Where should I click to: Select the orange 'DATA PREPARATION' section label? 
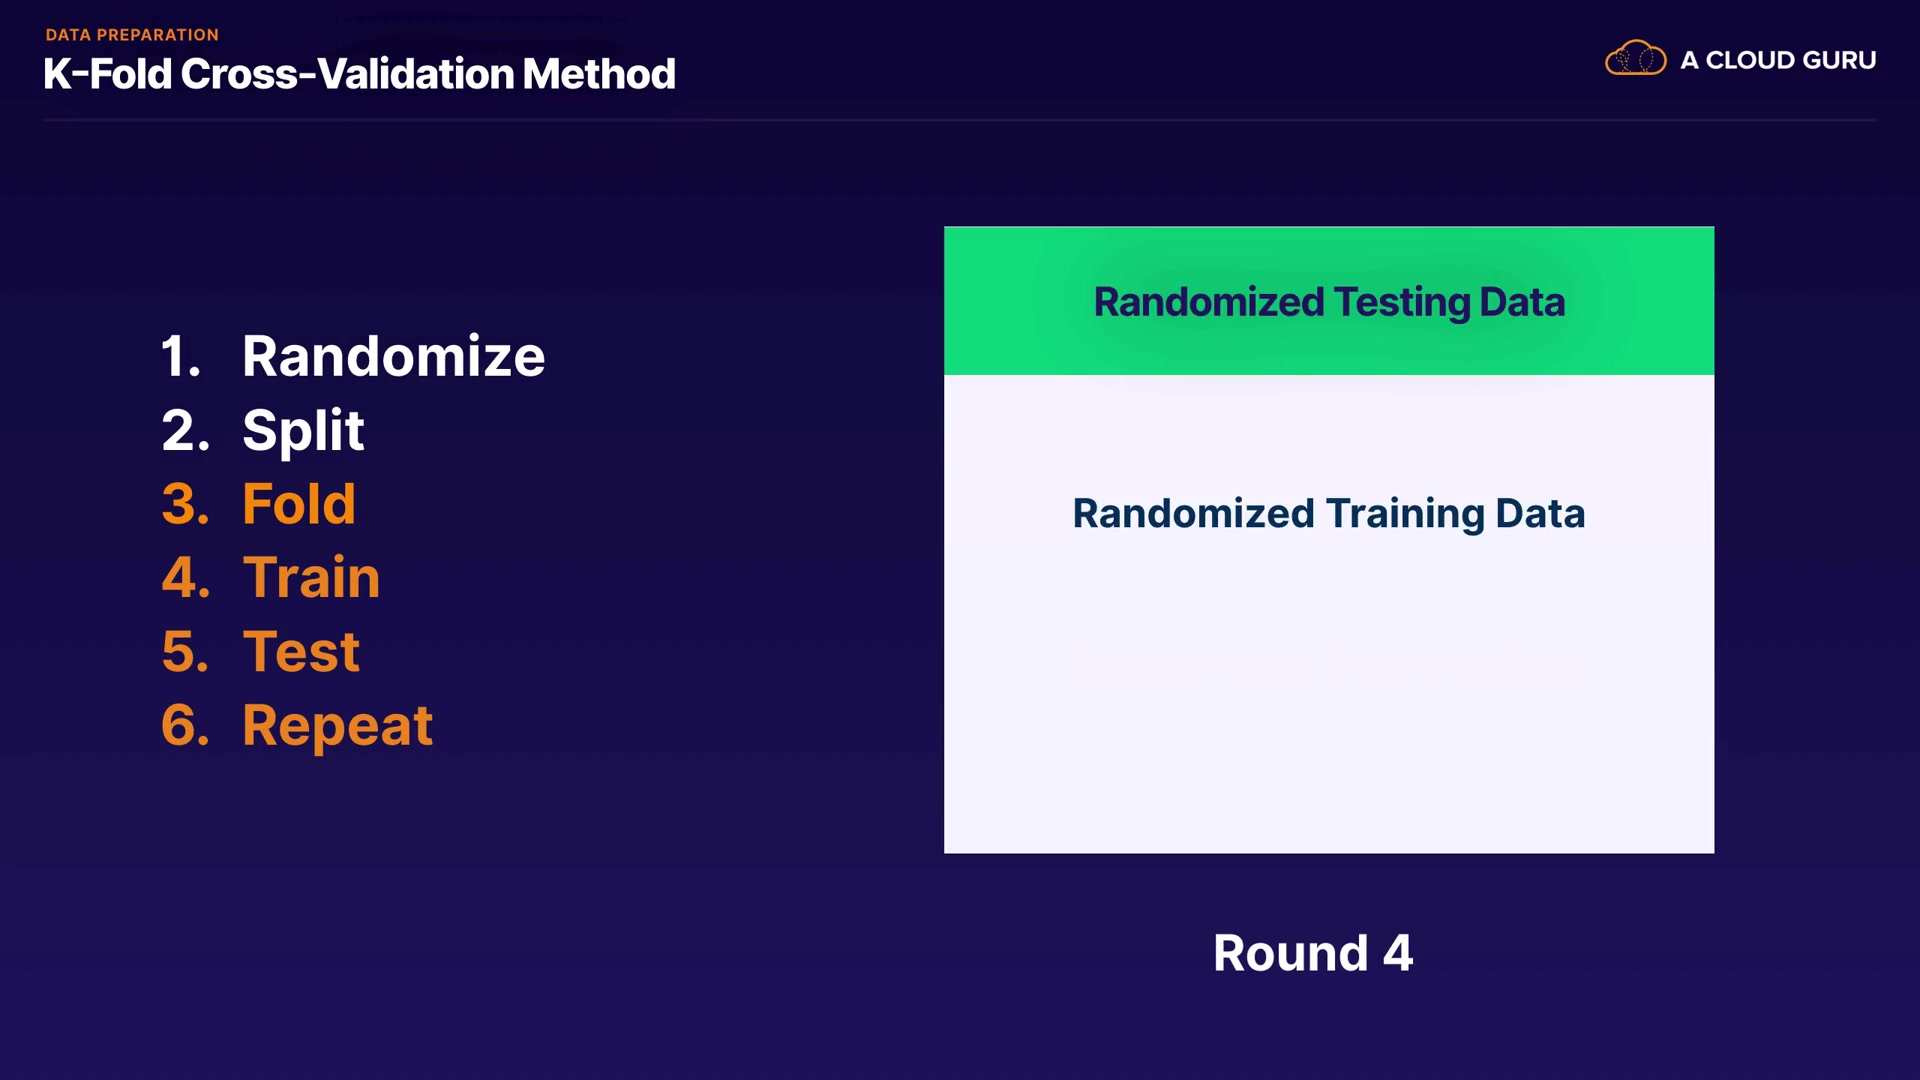(132, 35)
